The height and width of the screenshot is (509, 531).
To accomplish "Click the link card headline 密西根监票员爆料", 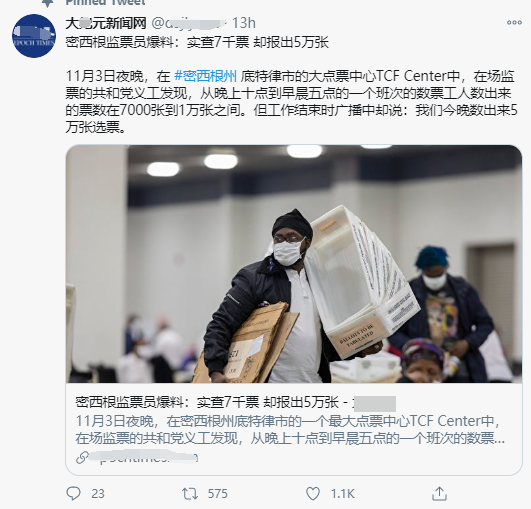I will click(207, 402).
